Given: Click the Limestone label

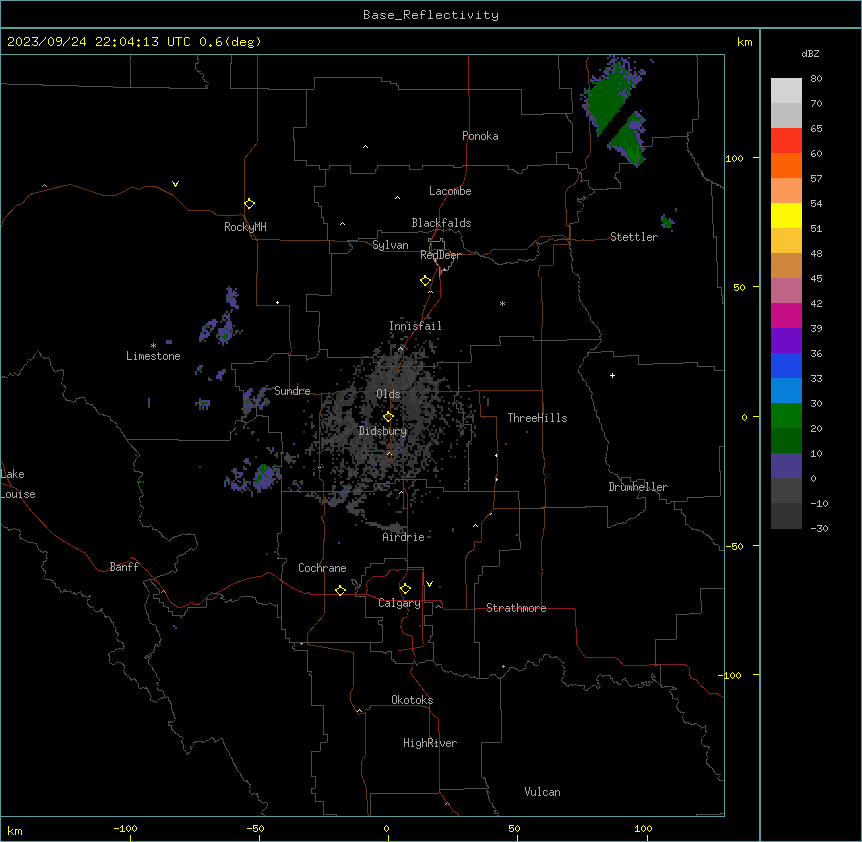Looking at the screenshot, I should [153, 356].
